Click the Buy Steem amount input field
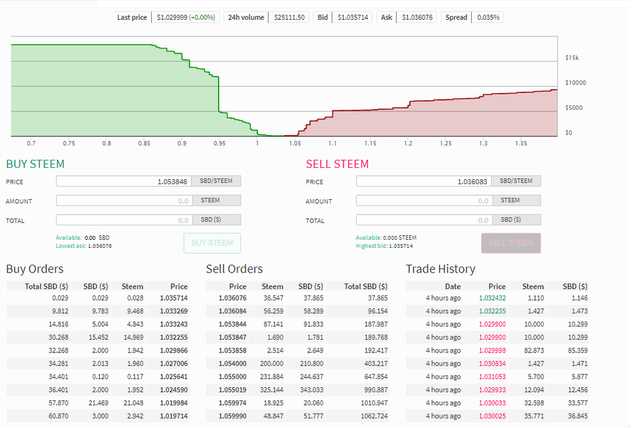Screen dimensions: 640x428 124,200
